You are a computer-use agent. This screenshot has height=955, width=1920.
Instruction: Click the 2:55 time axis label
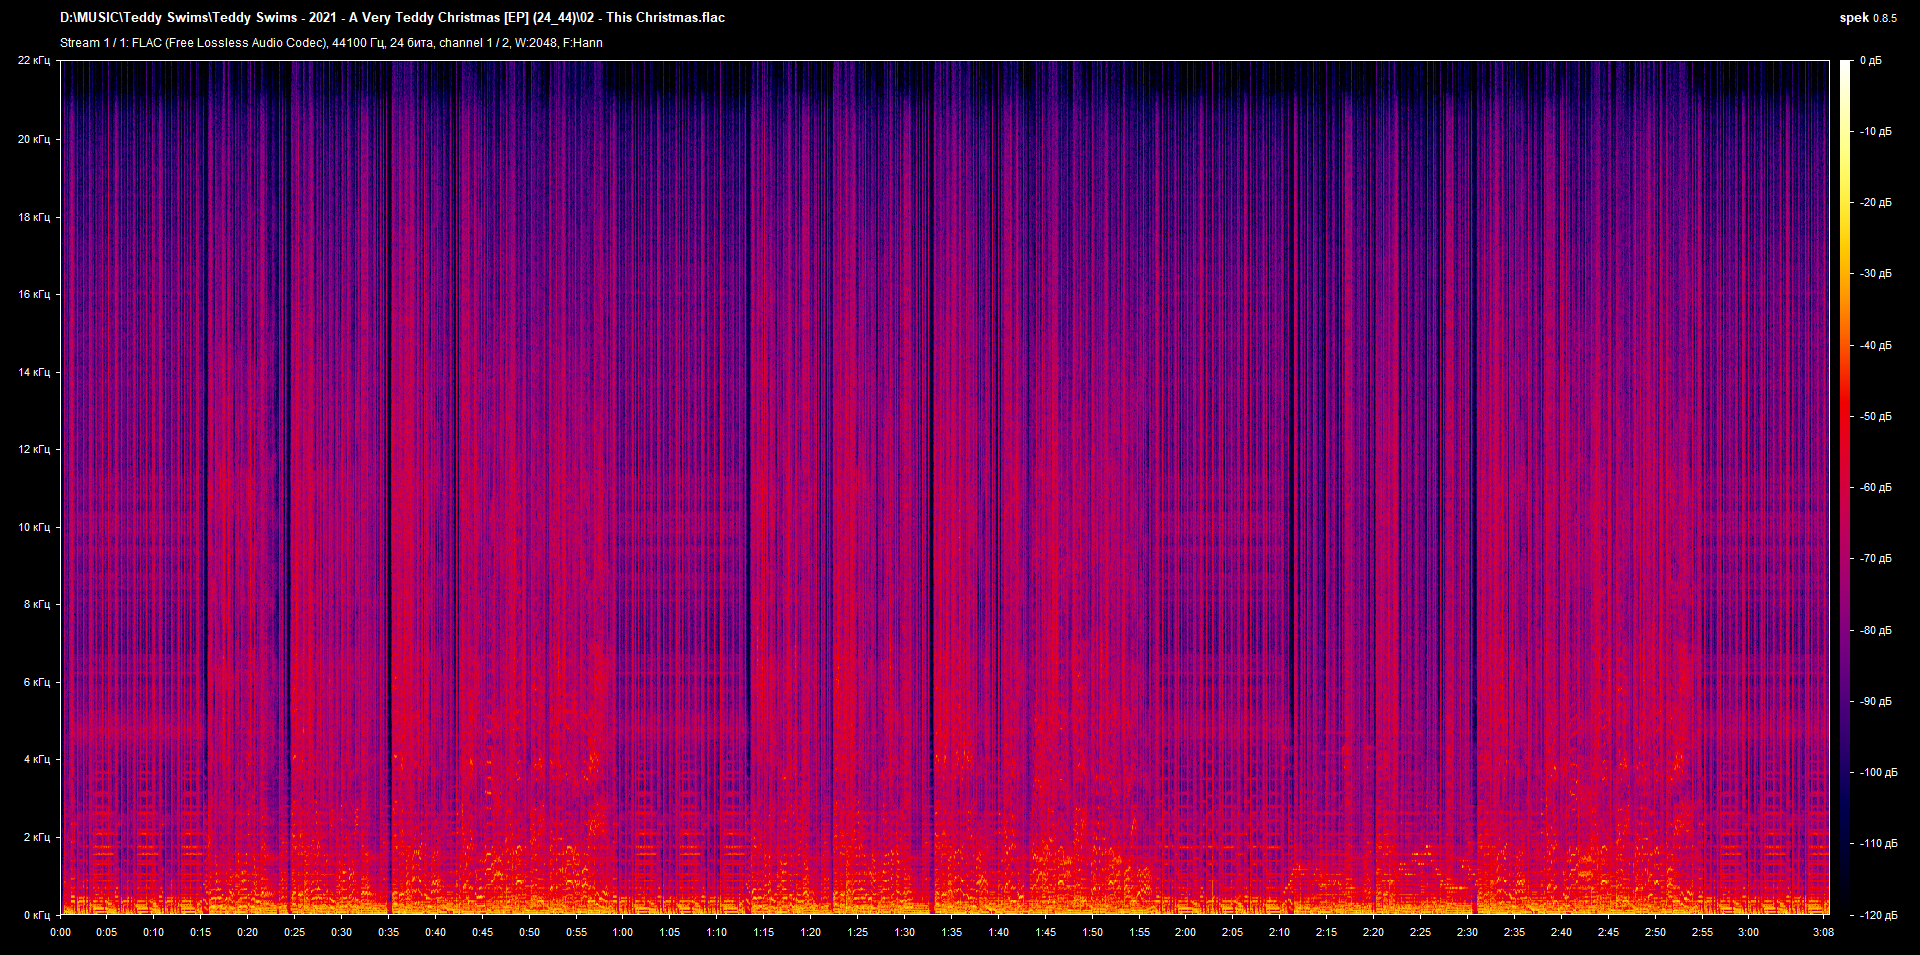[x=1702, y=932]
